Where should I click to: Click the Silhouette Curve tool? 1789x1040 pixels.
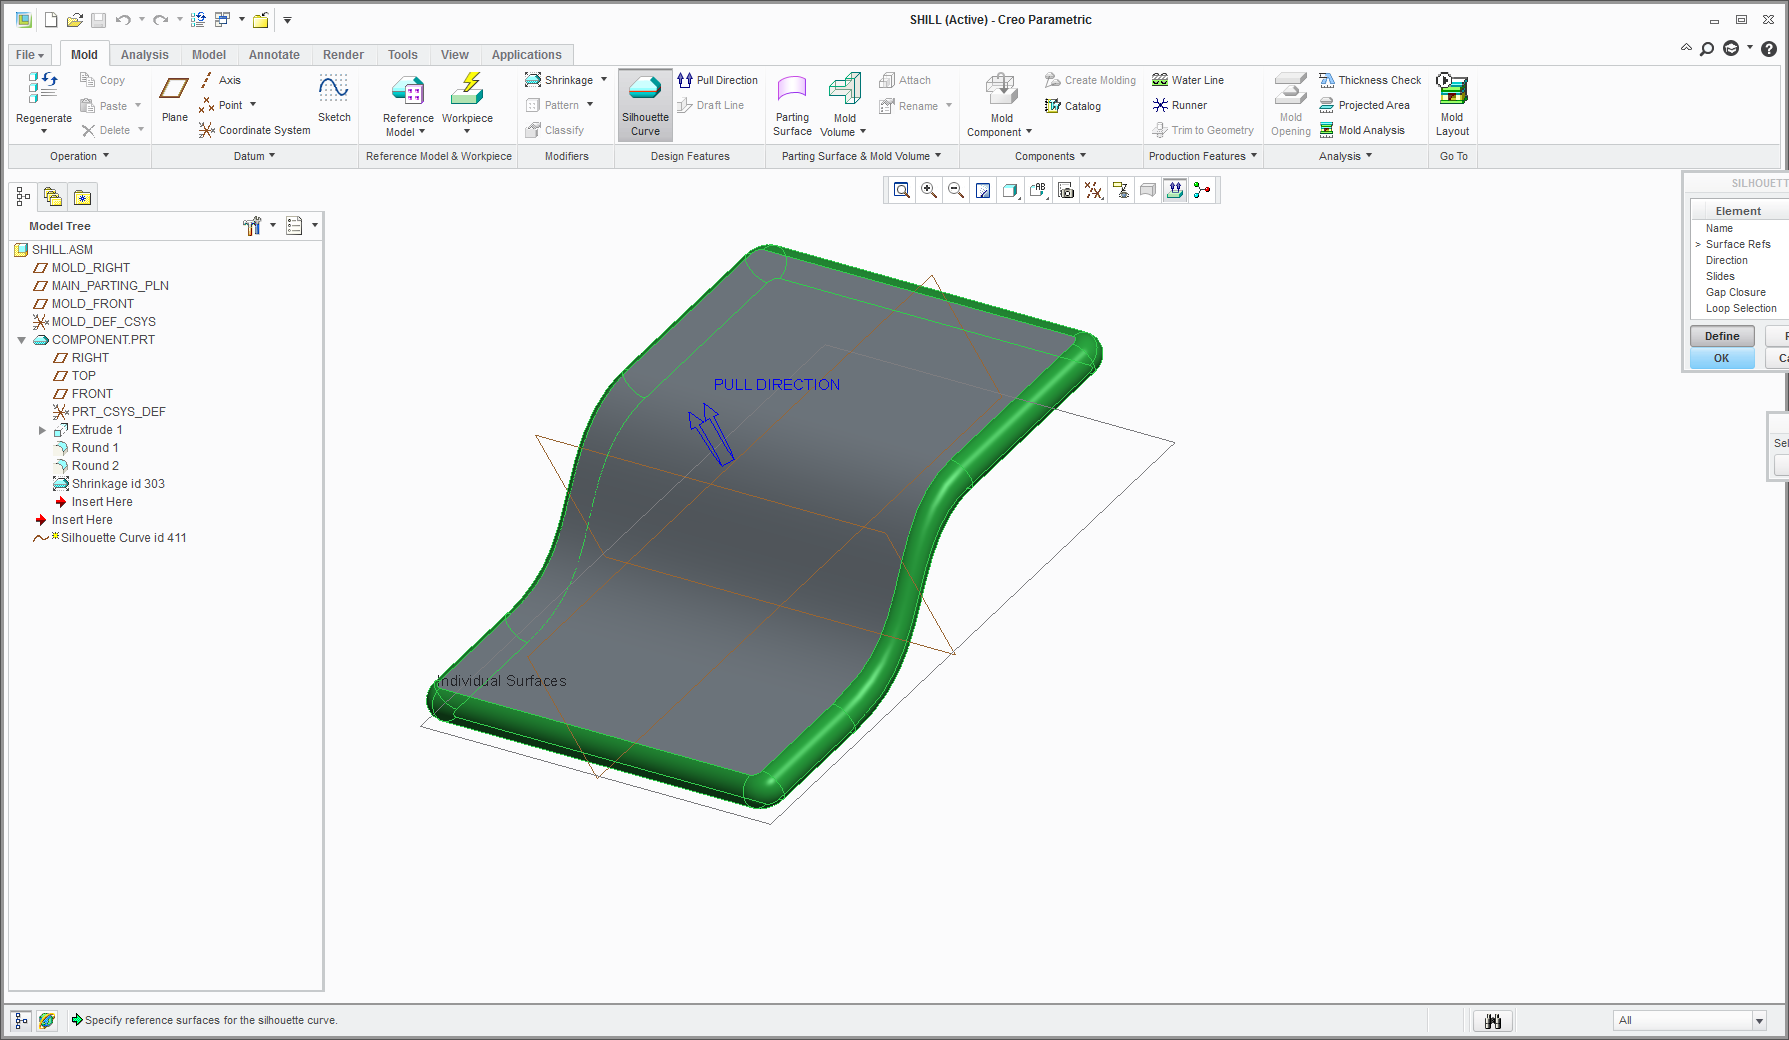(645, 104)
